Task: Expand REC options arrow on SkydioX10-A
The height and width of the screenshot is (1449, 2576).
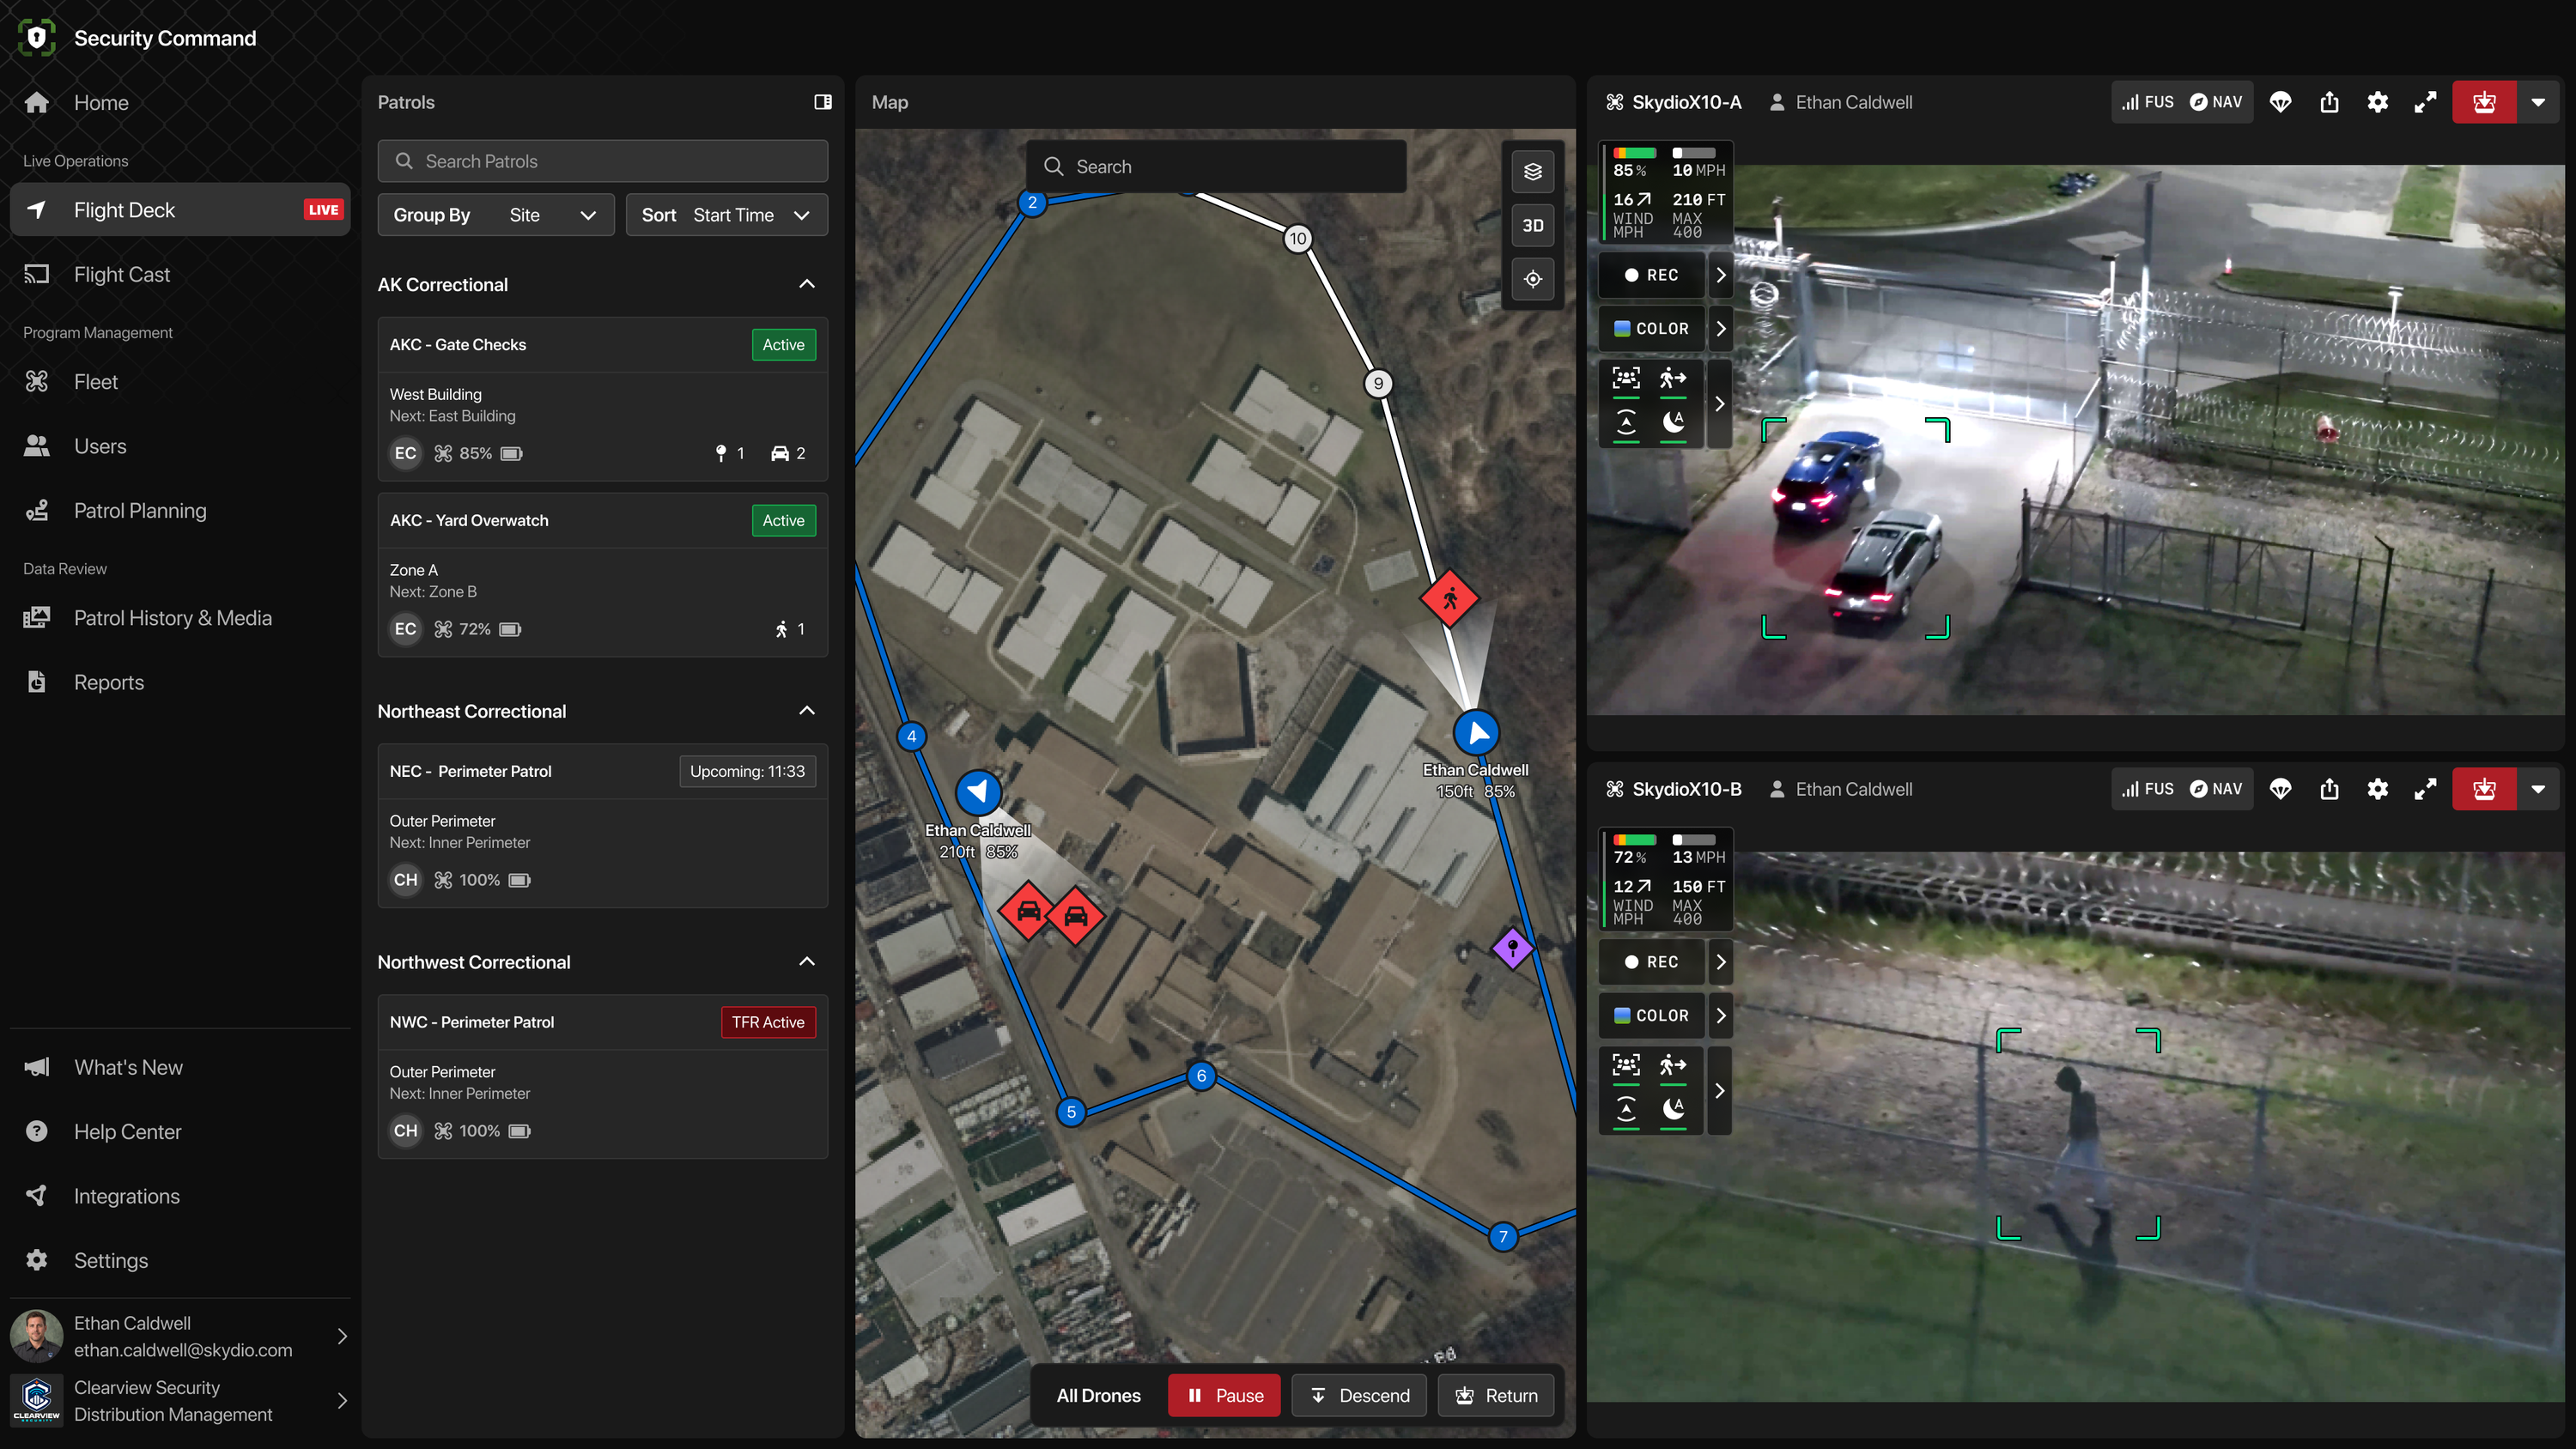Action: [1720, 275]
